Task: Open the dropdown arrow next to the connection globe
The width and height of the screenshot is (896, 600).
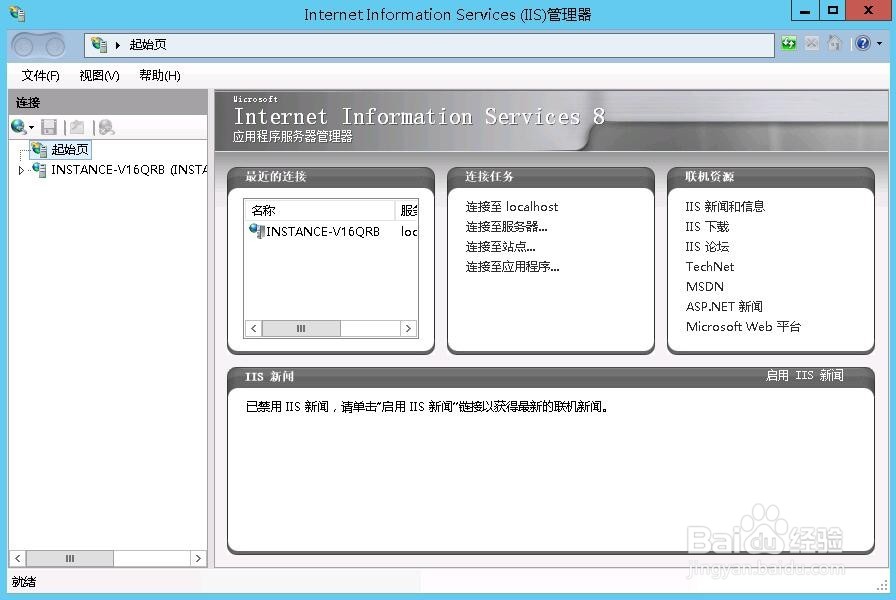Action: [31, 127]
